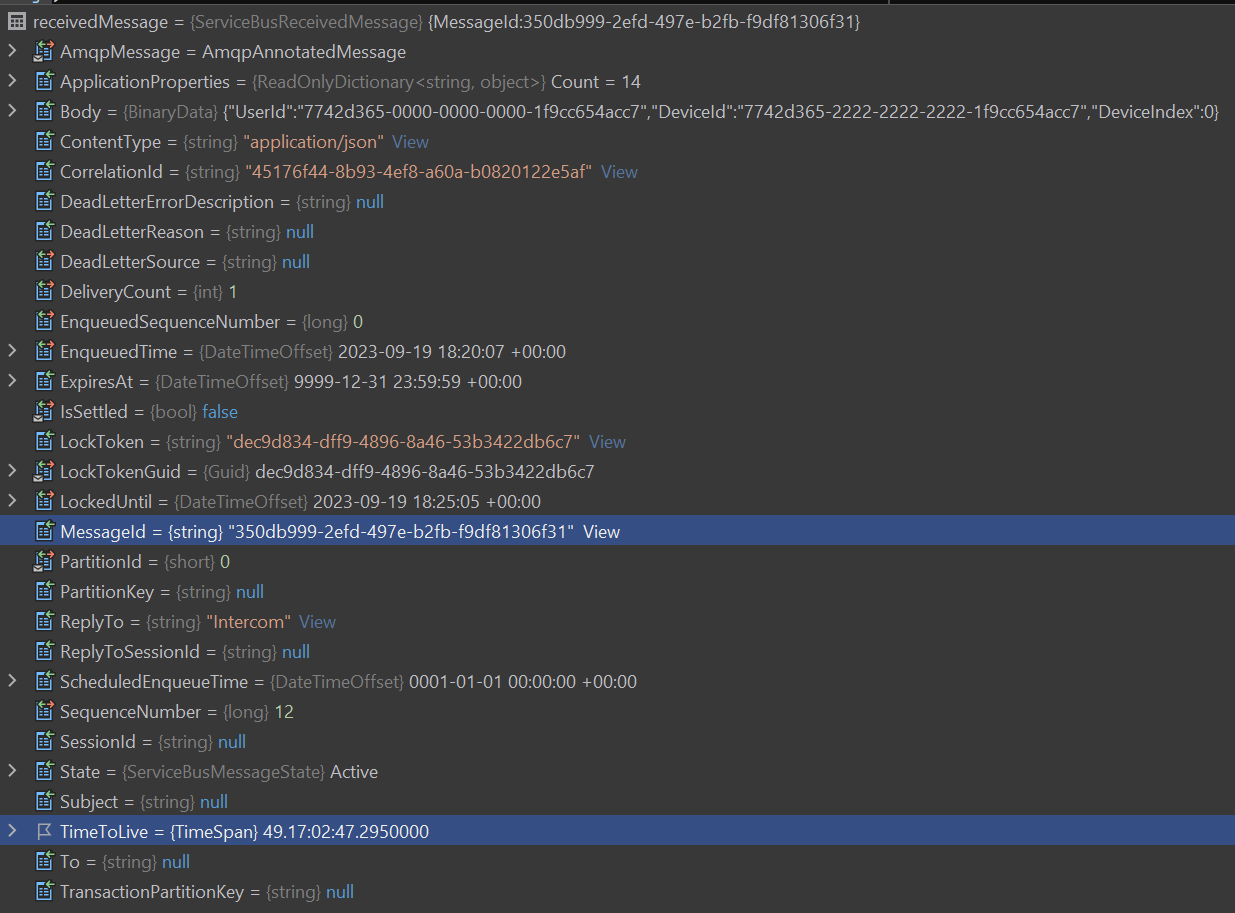Click the property icon beside DeliveryCount

pyautogui.click(x=45, y=291)
